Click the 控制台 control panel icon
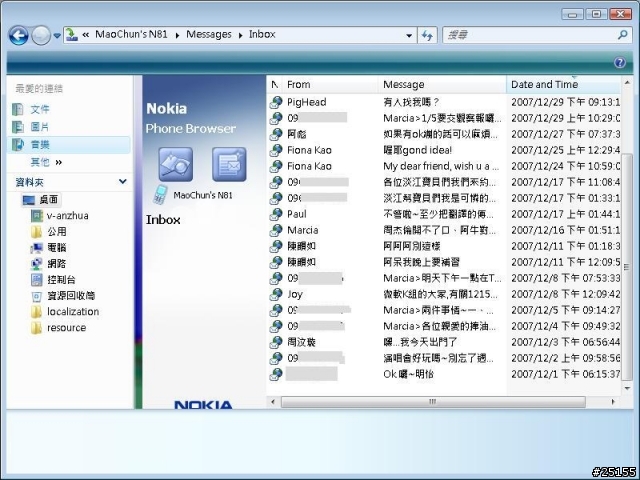Image resolution: width=640 pixels, height=480 pixels. coord(37,280)
